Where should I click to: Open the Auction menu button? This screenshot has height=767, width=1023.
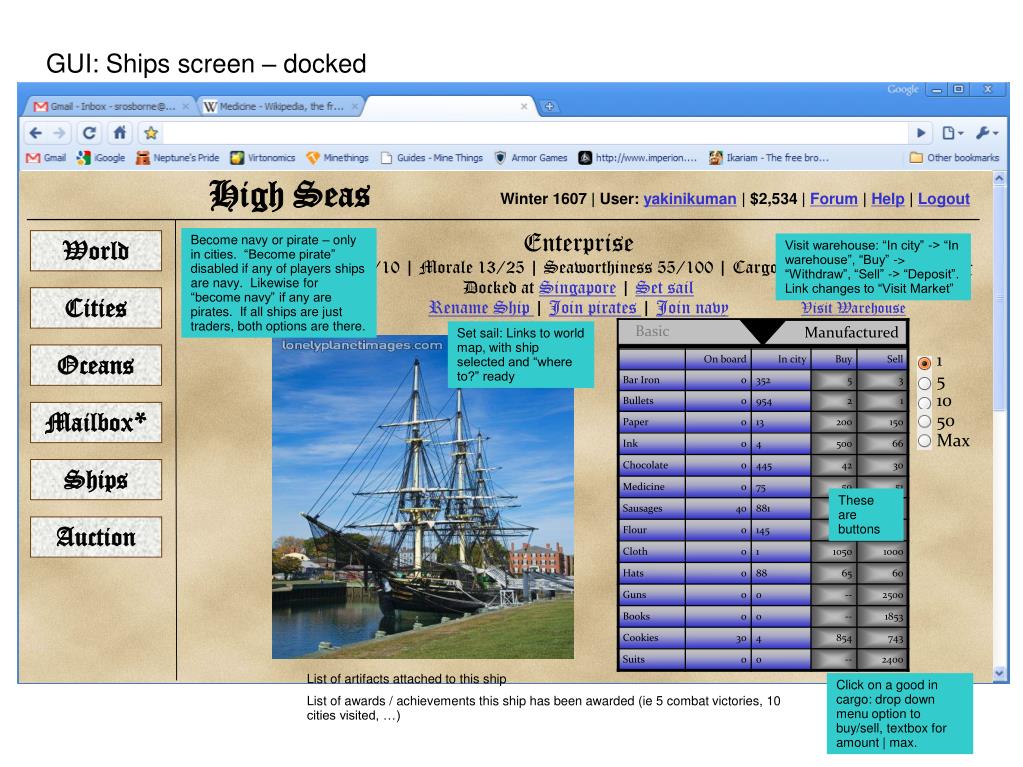coord(96,537)
